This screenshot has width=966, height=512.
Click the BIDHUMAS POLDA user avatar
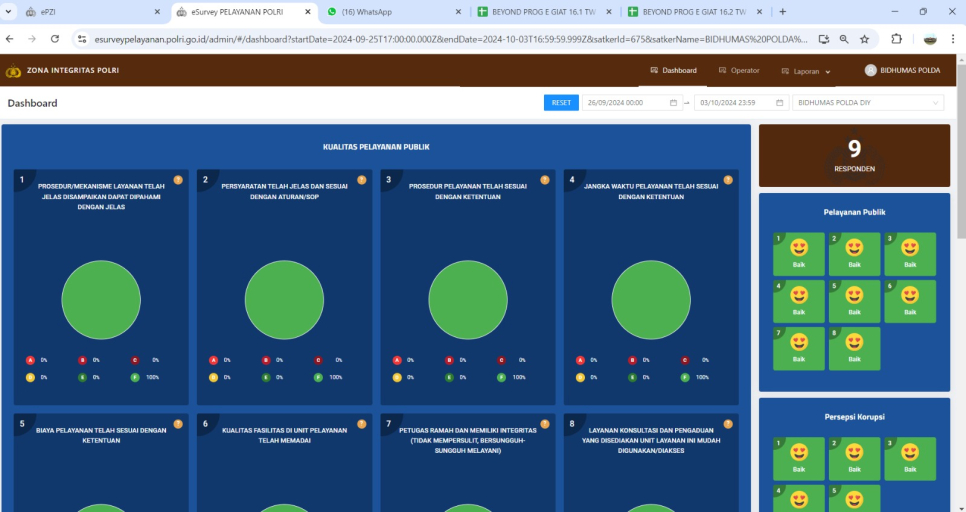(x=871, y=70)
